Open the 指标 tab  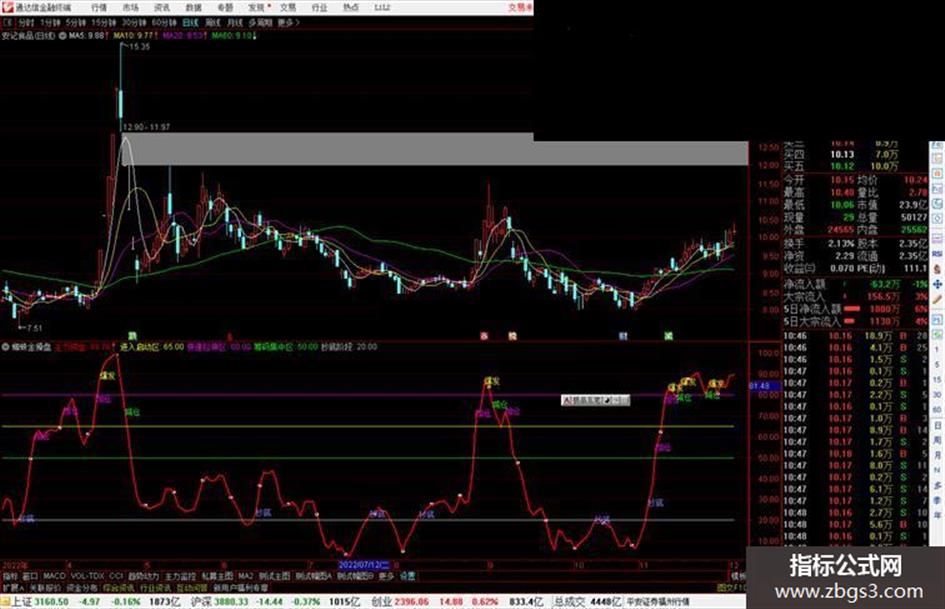pyautogui.click(x=10, y=576)
